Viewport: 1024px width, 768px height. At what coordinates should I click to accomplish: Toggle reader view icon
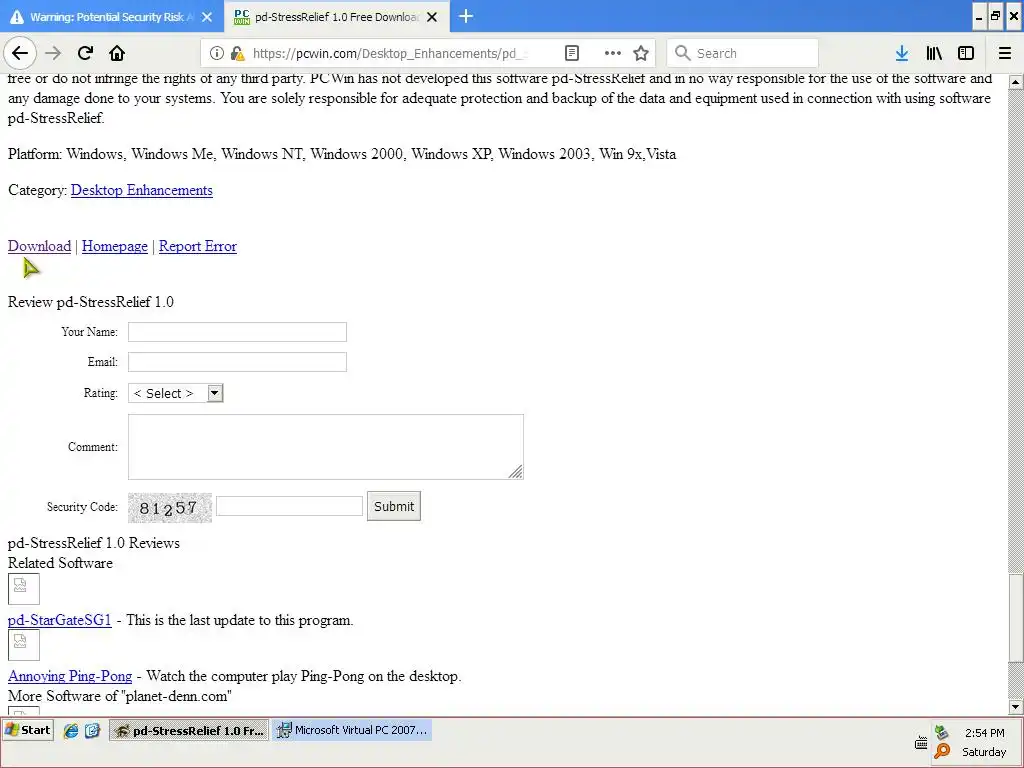pos(572,53)
